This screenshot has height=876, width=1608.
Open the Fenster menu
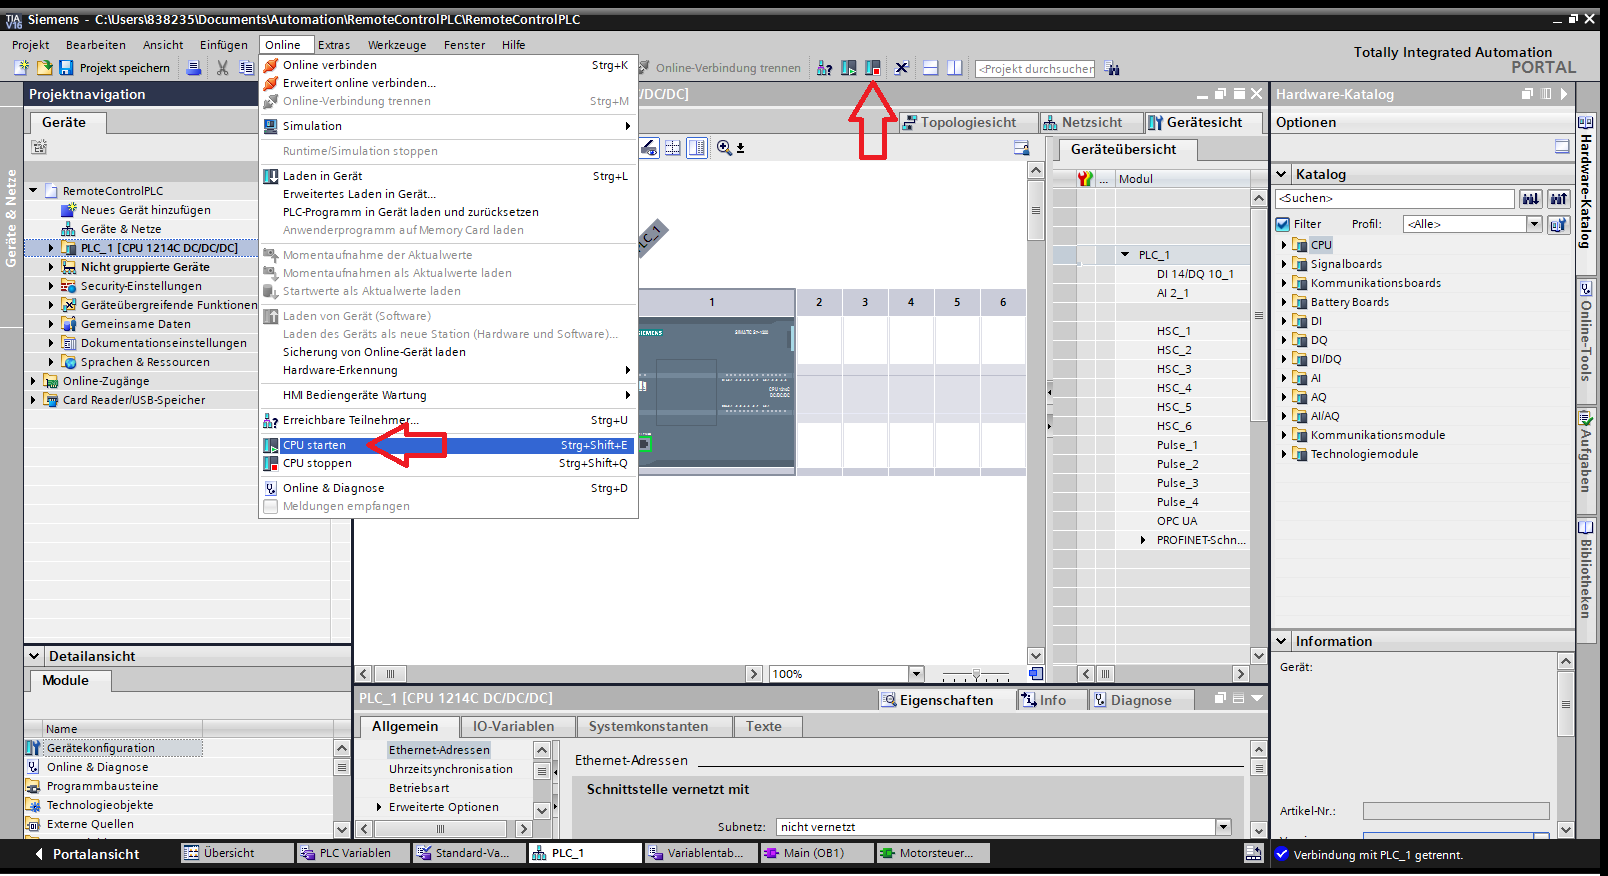coord(464,45)
